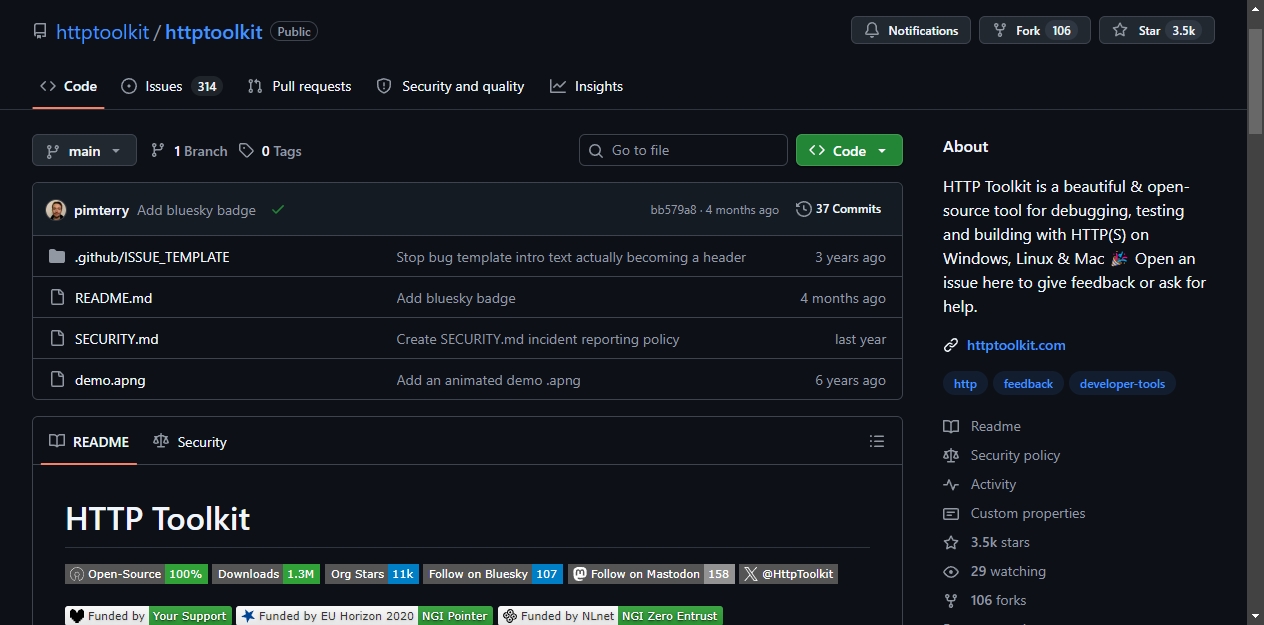Image resolution: width=1264 pixels, height=625 pixels.
Task: Click the repository icon beside httptoolkit
Action: (40, 31)
